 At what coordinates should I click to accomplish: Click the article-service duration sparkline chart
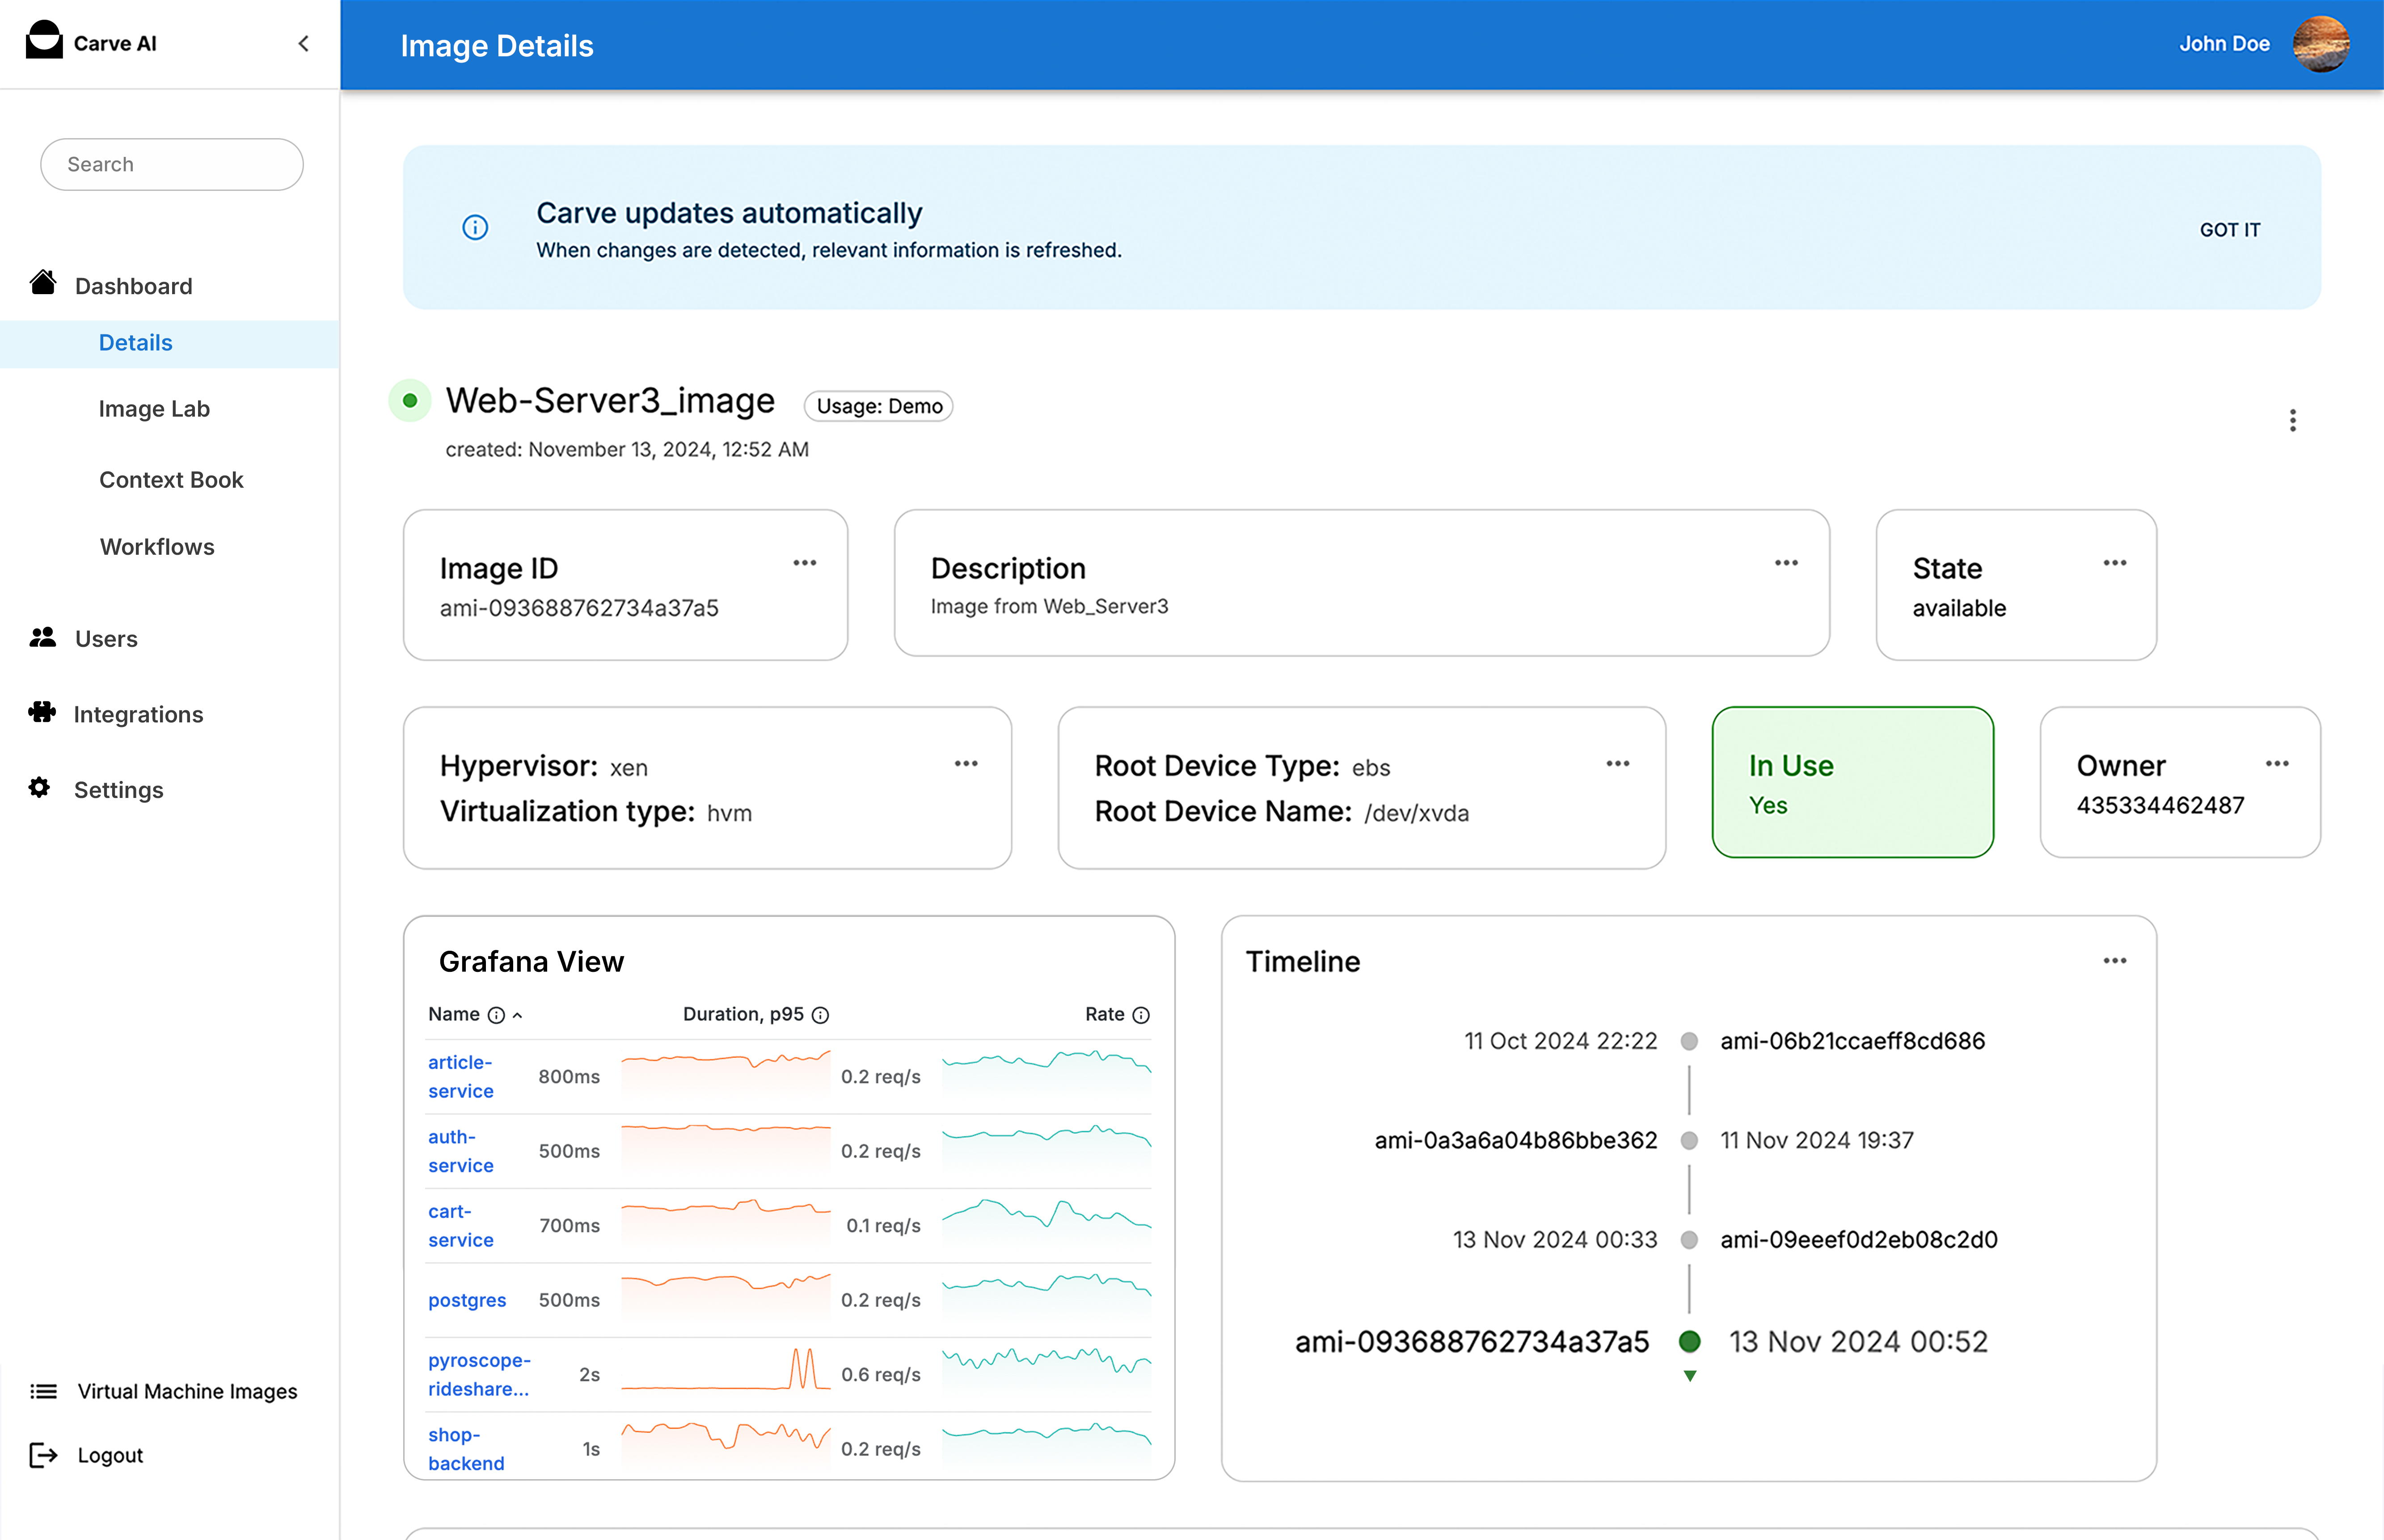click(726, 1076)
